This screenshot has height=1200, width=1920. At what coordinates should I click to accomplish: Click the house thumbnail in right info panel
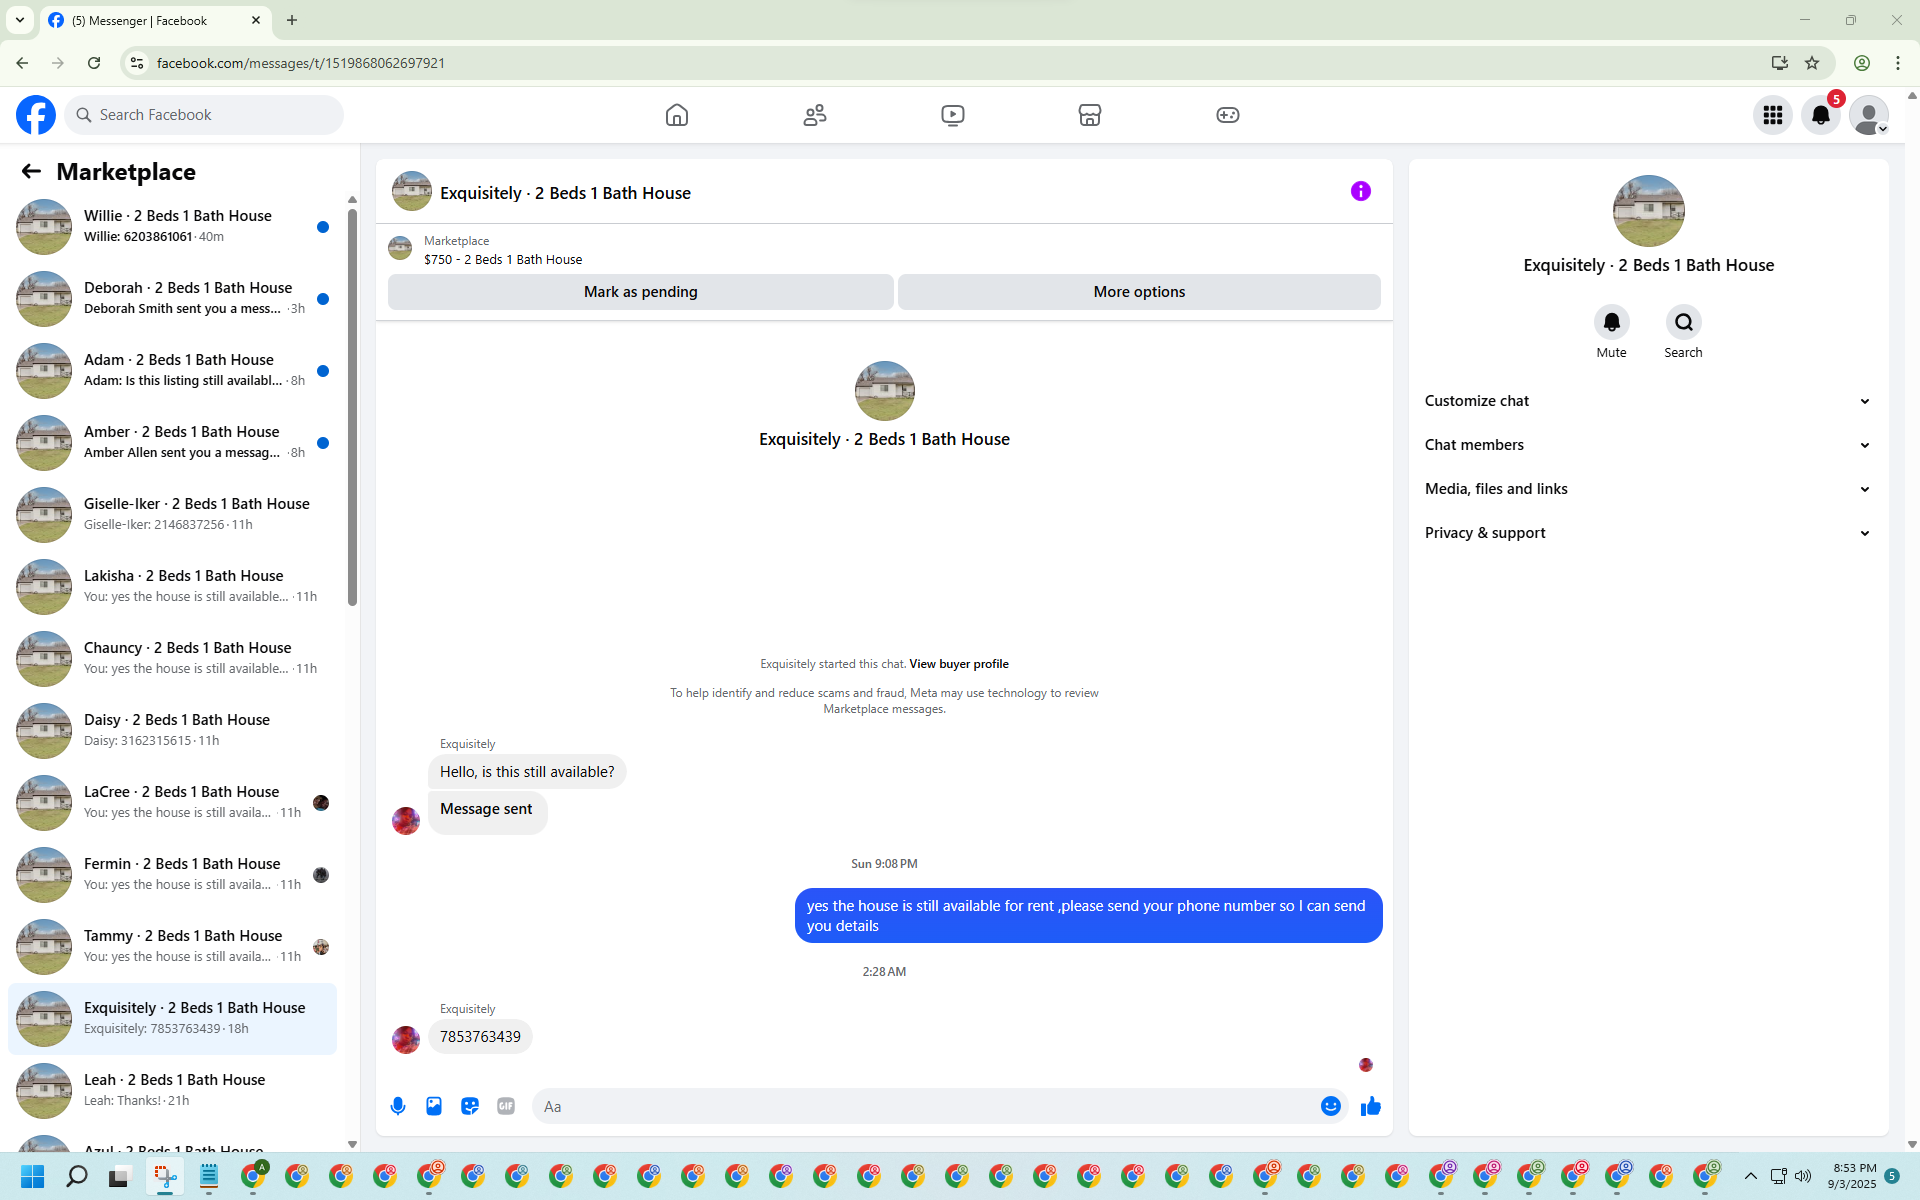tap(1648, 211)
